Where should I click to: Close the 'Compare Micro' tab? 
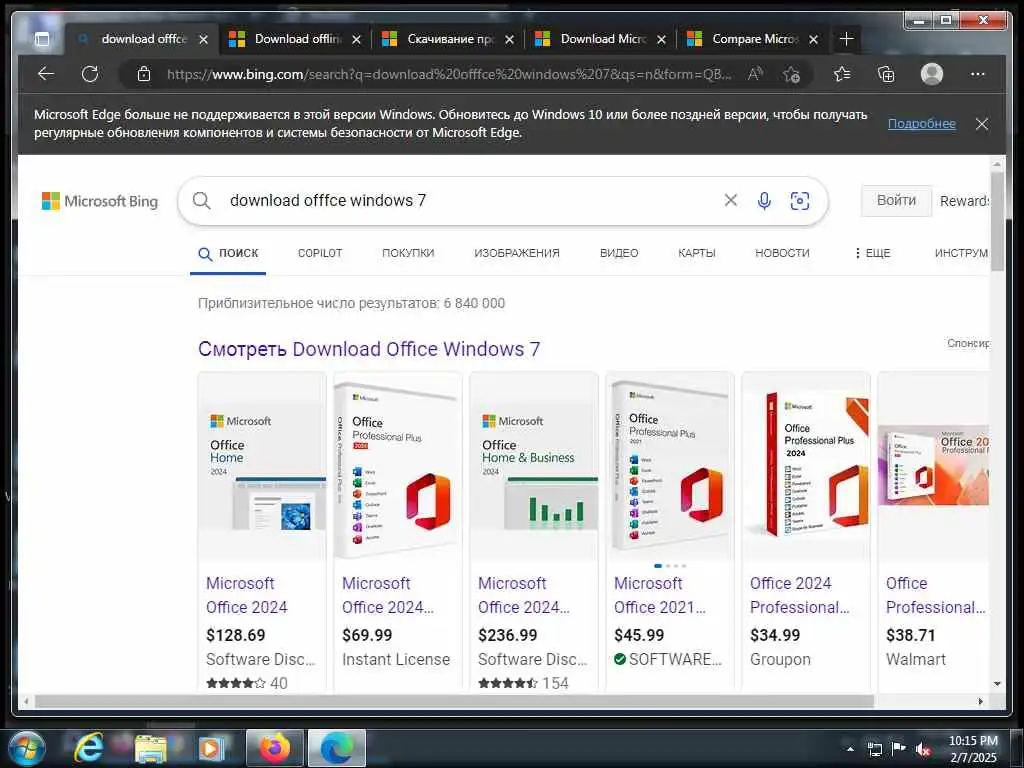coord(814,40)
